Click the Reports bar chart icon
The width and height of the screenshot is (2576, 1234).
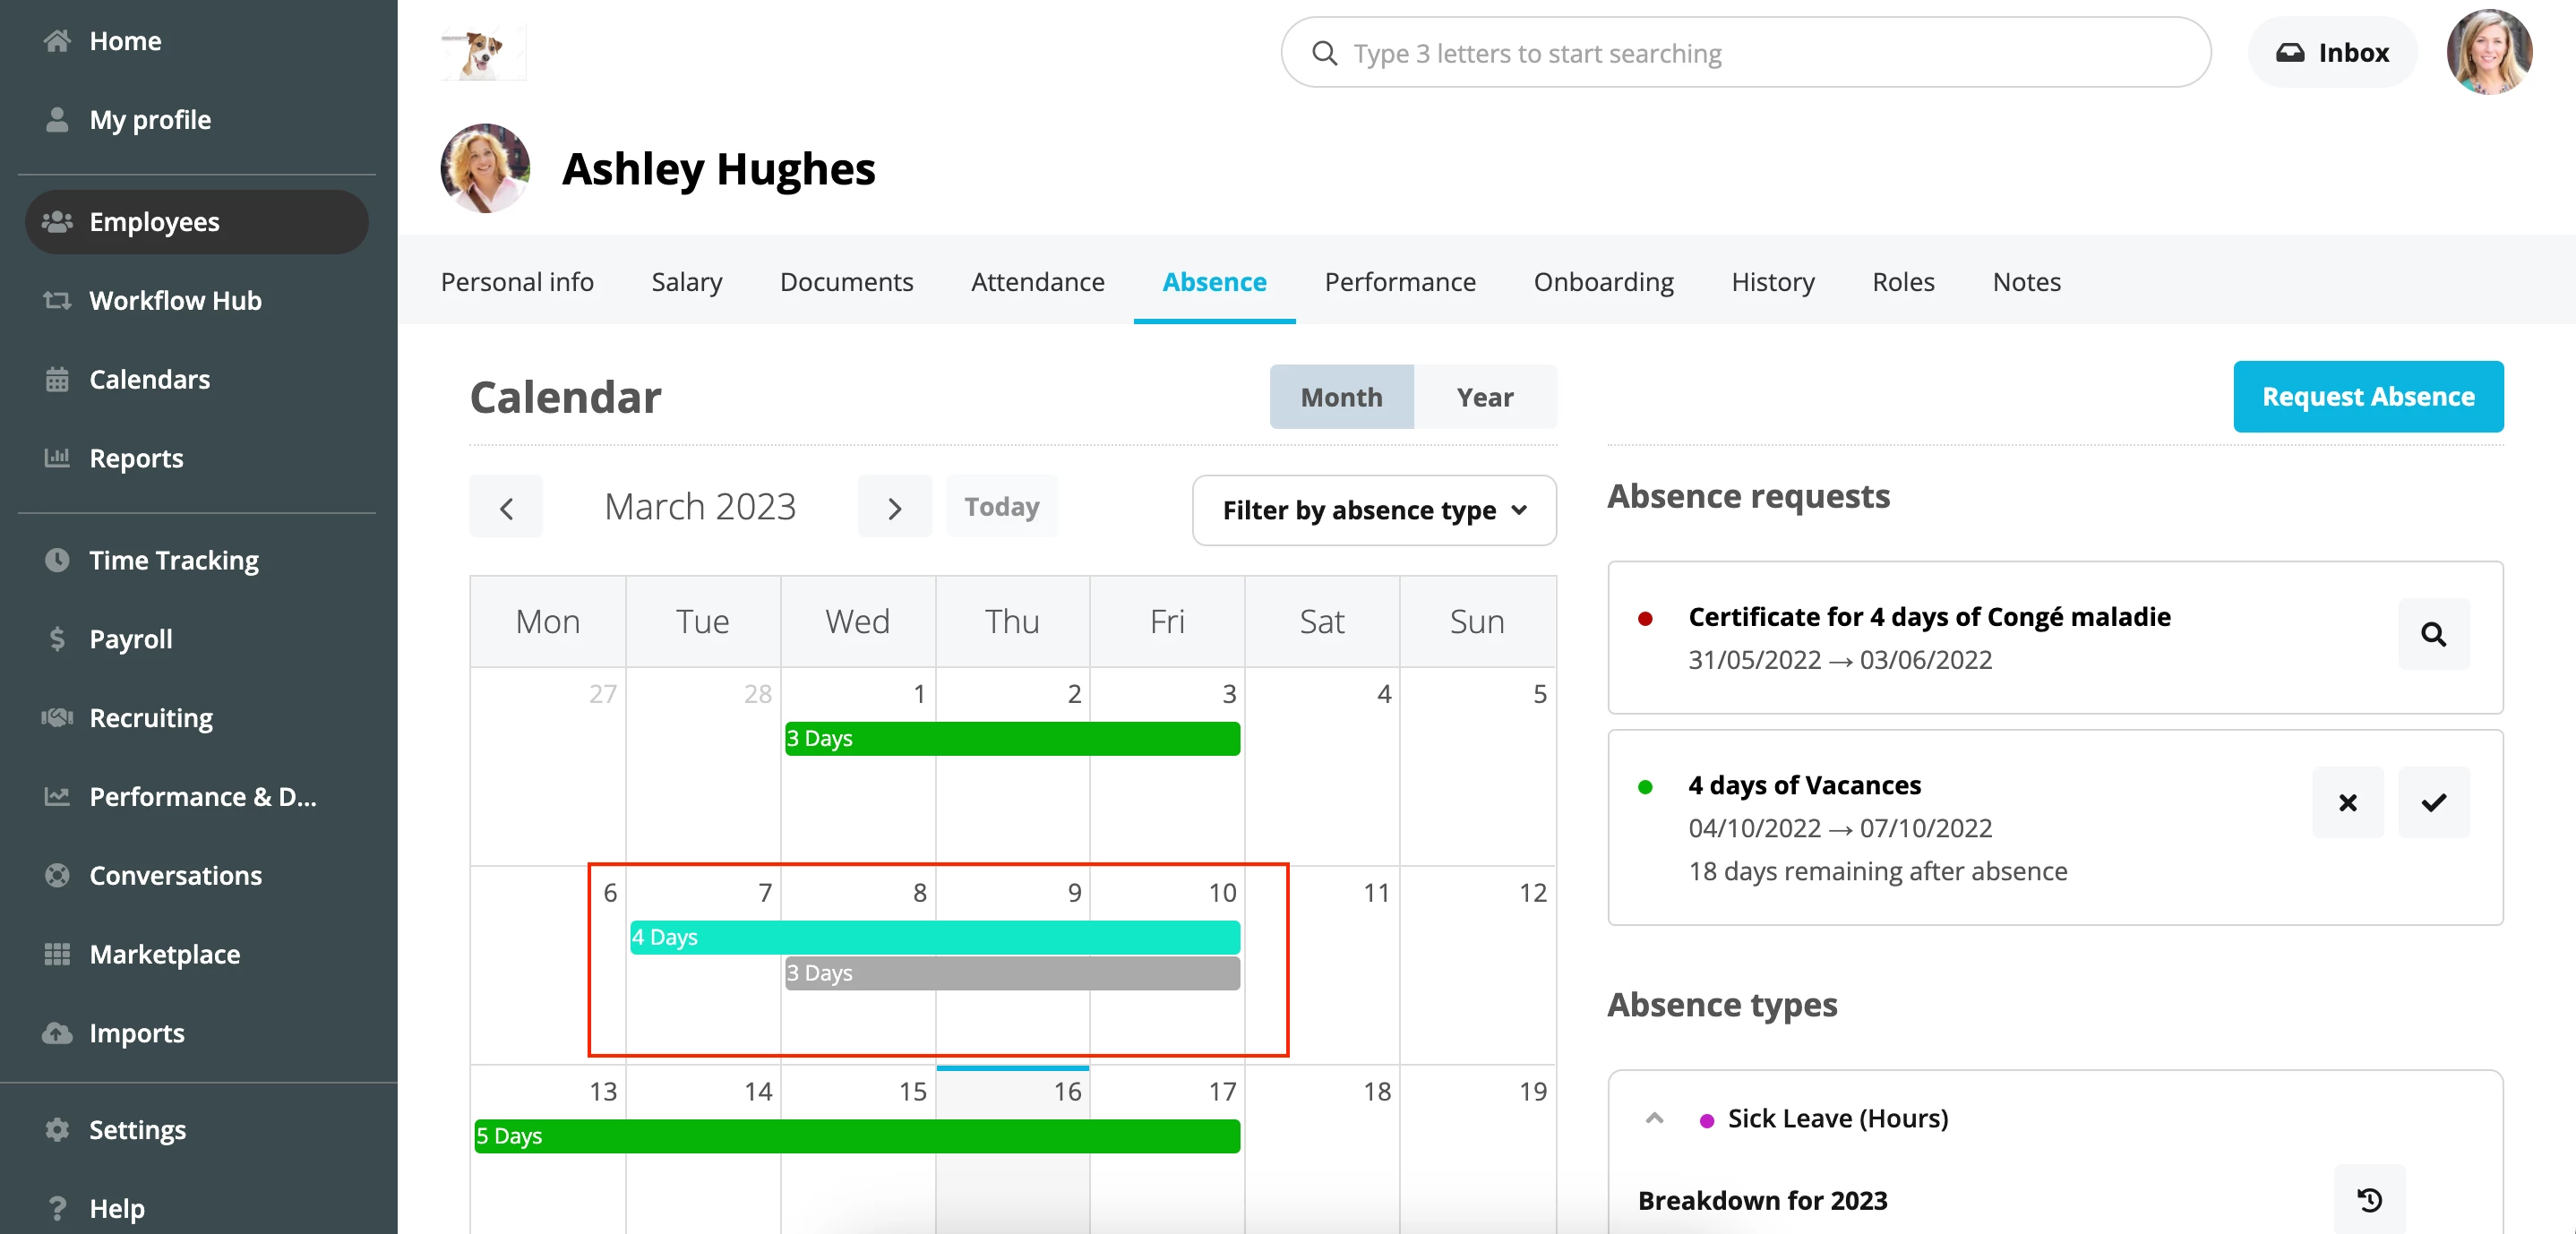57,459
